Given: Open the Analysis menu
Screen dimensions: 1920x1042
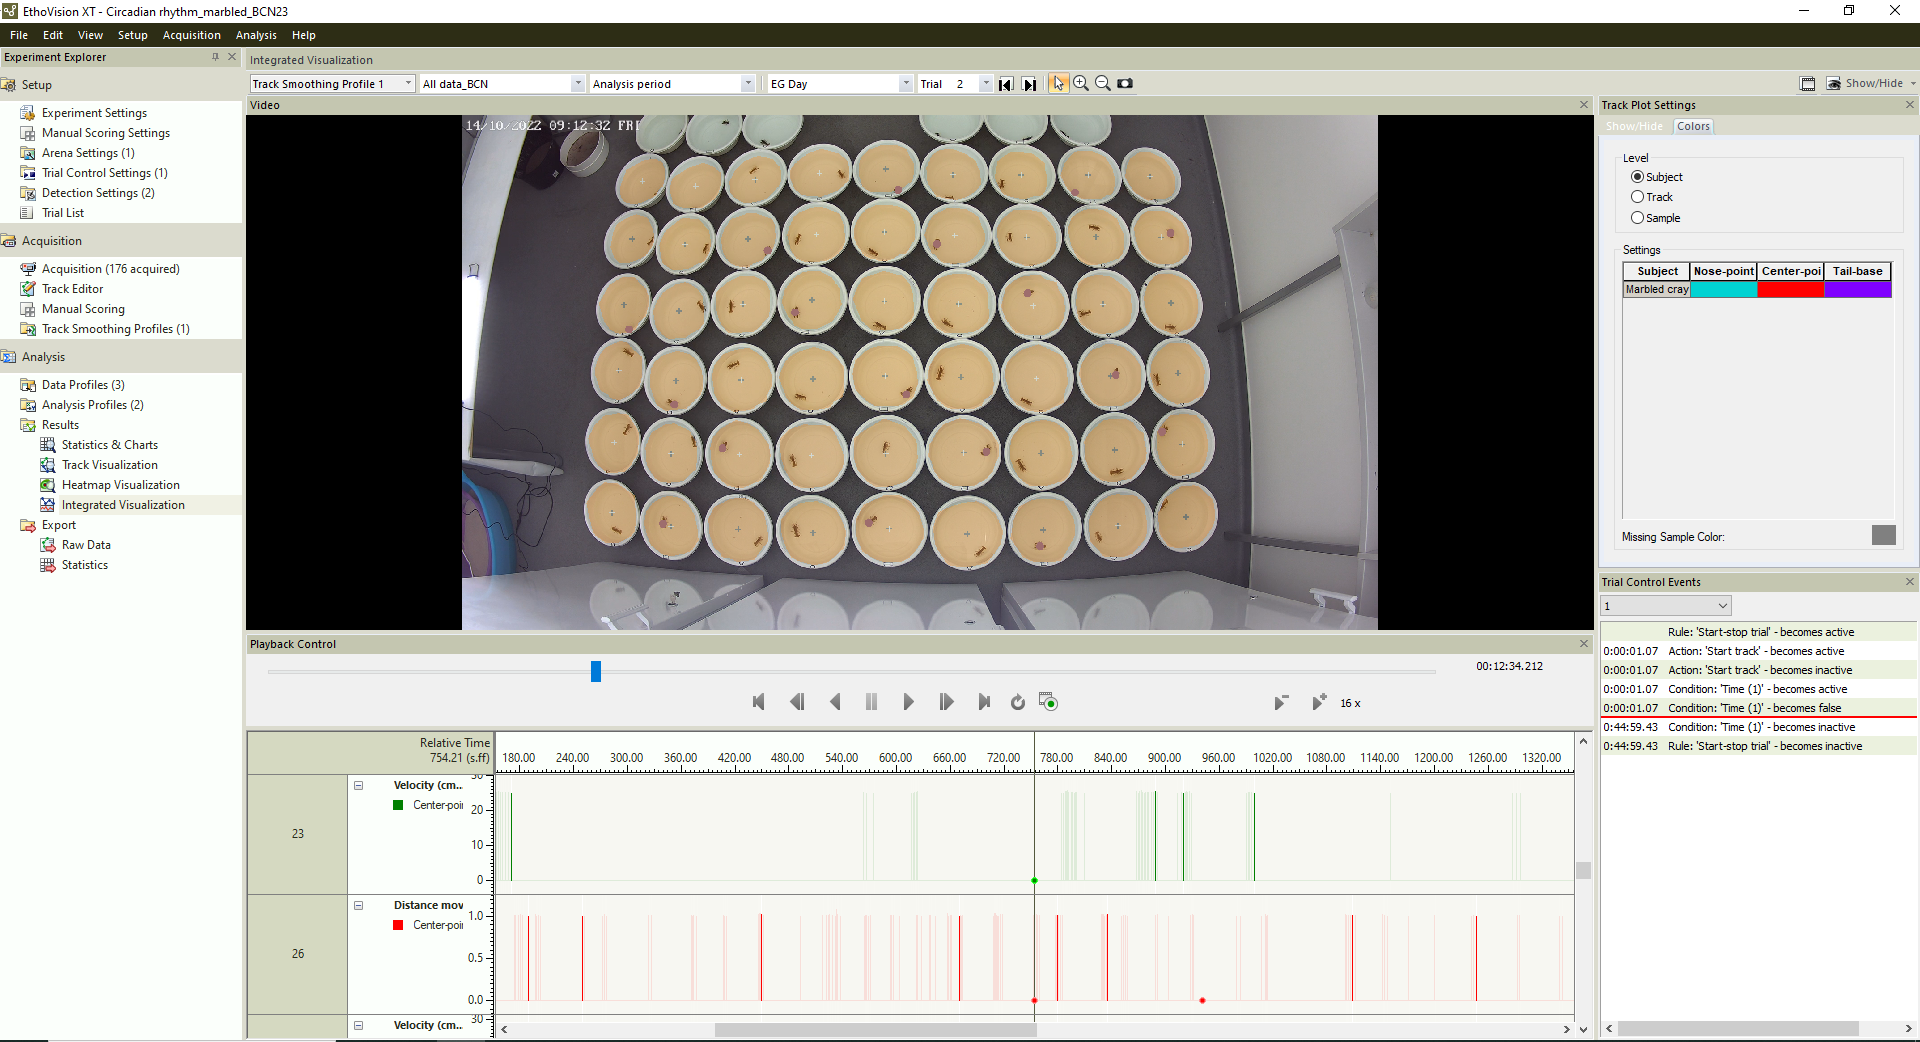Looking at the screenshot, I should [x=256, y=35].
